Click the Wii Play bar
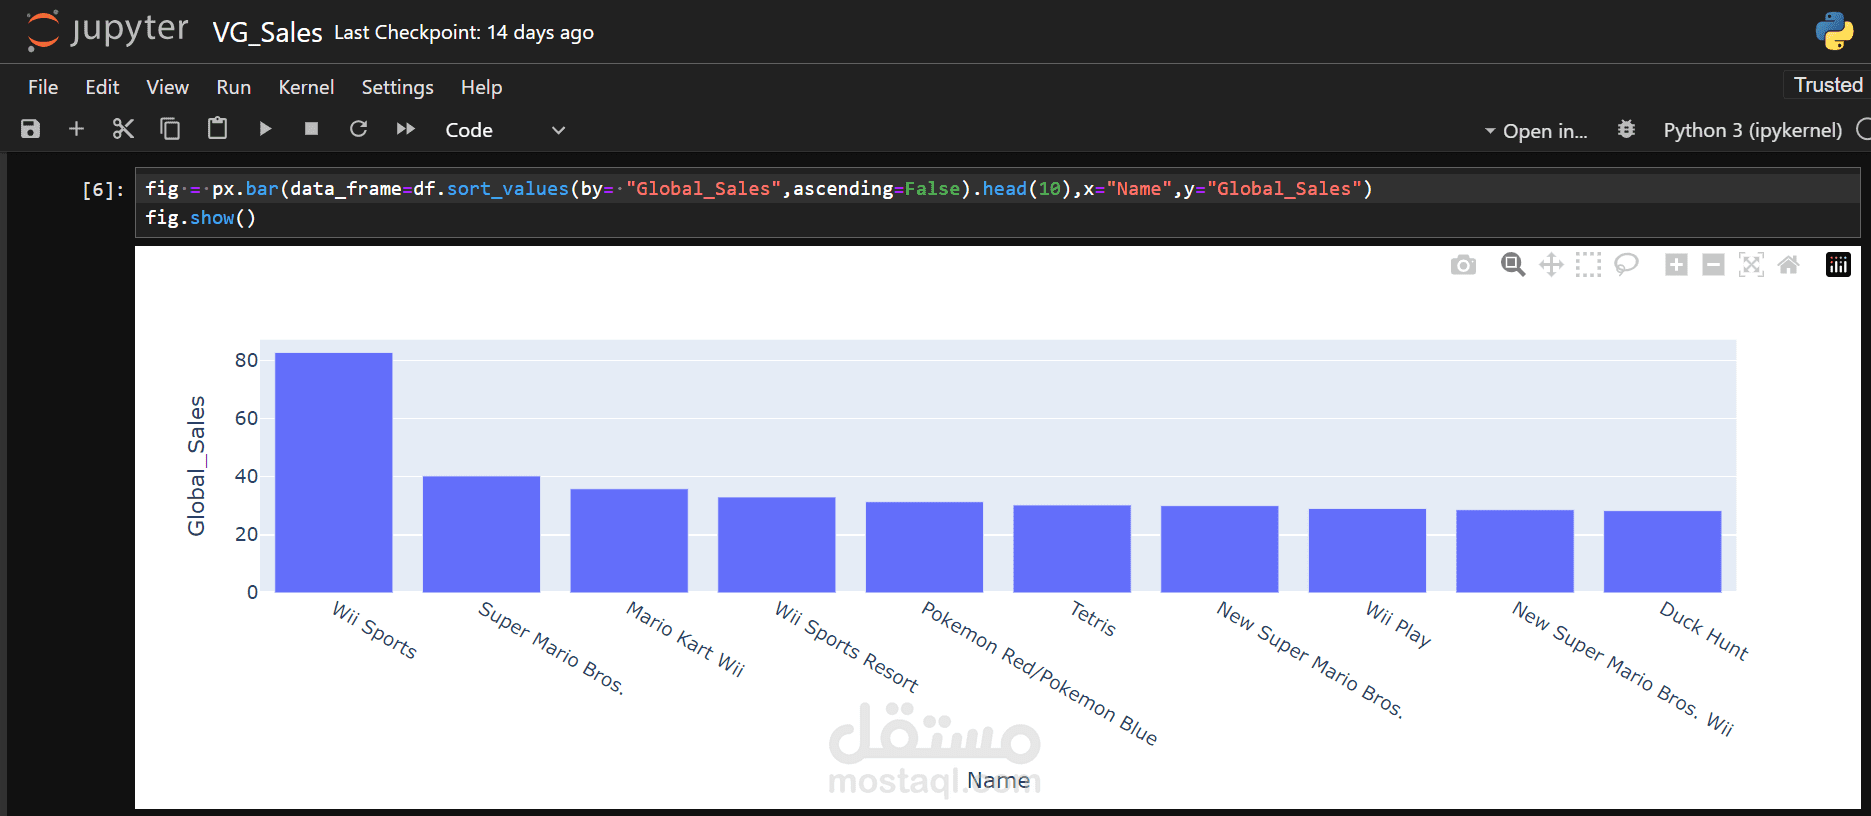The height and width of the screenshot is (816, 1871). tap(1367, 550)
